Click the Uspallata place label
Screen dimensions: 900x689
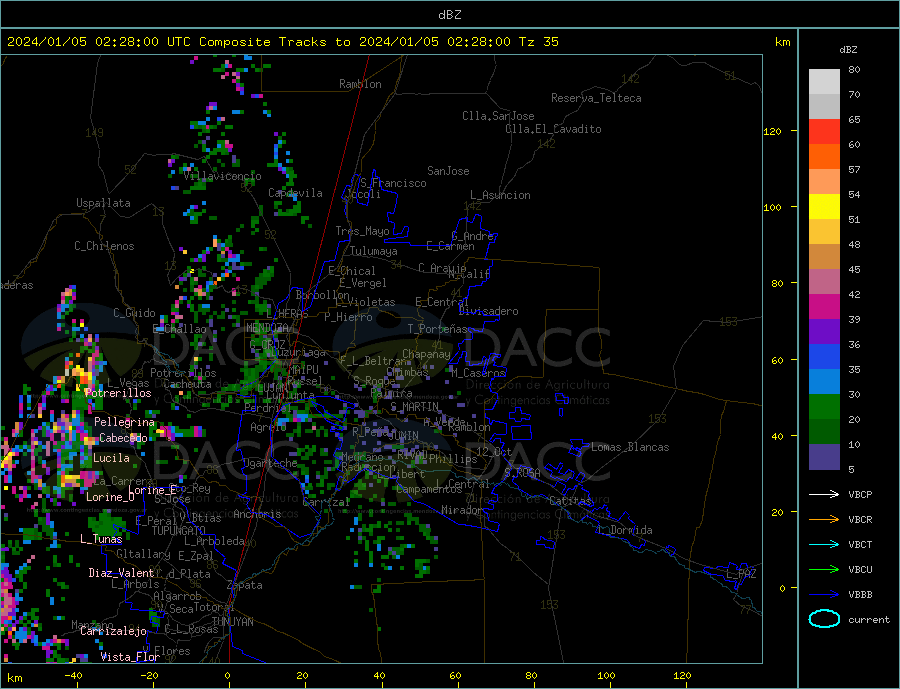103,203
